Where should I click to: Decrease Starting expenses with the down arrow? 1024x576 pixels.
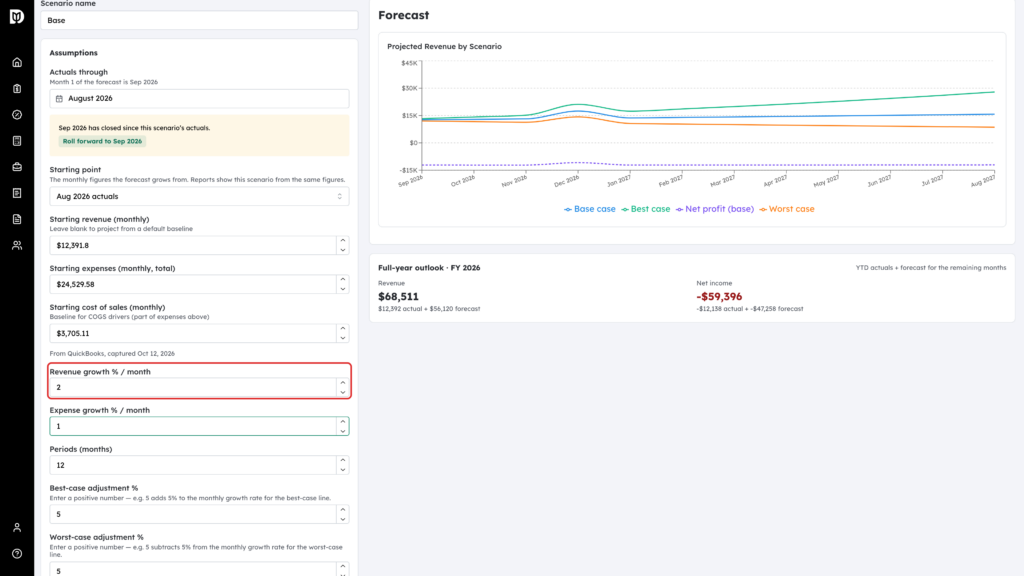[343, 289]
